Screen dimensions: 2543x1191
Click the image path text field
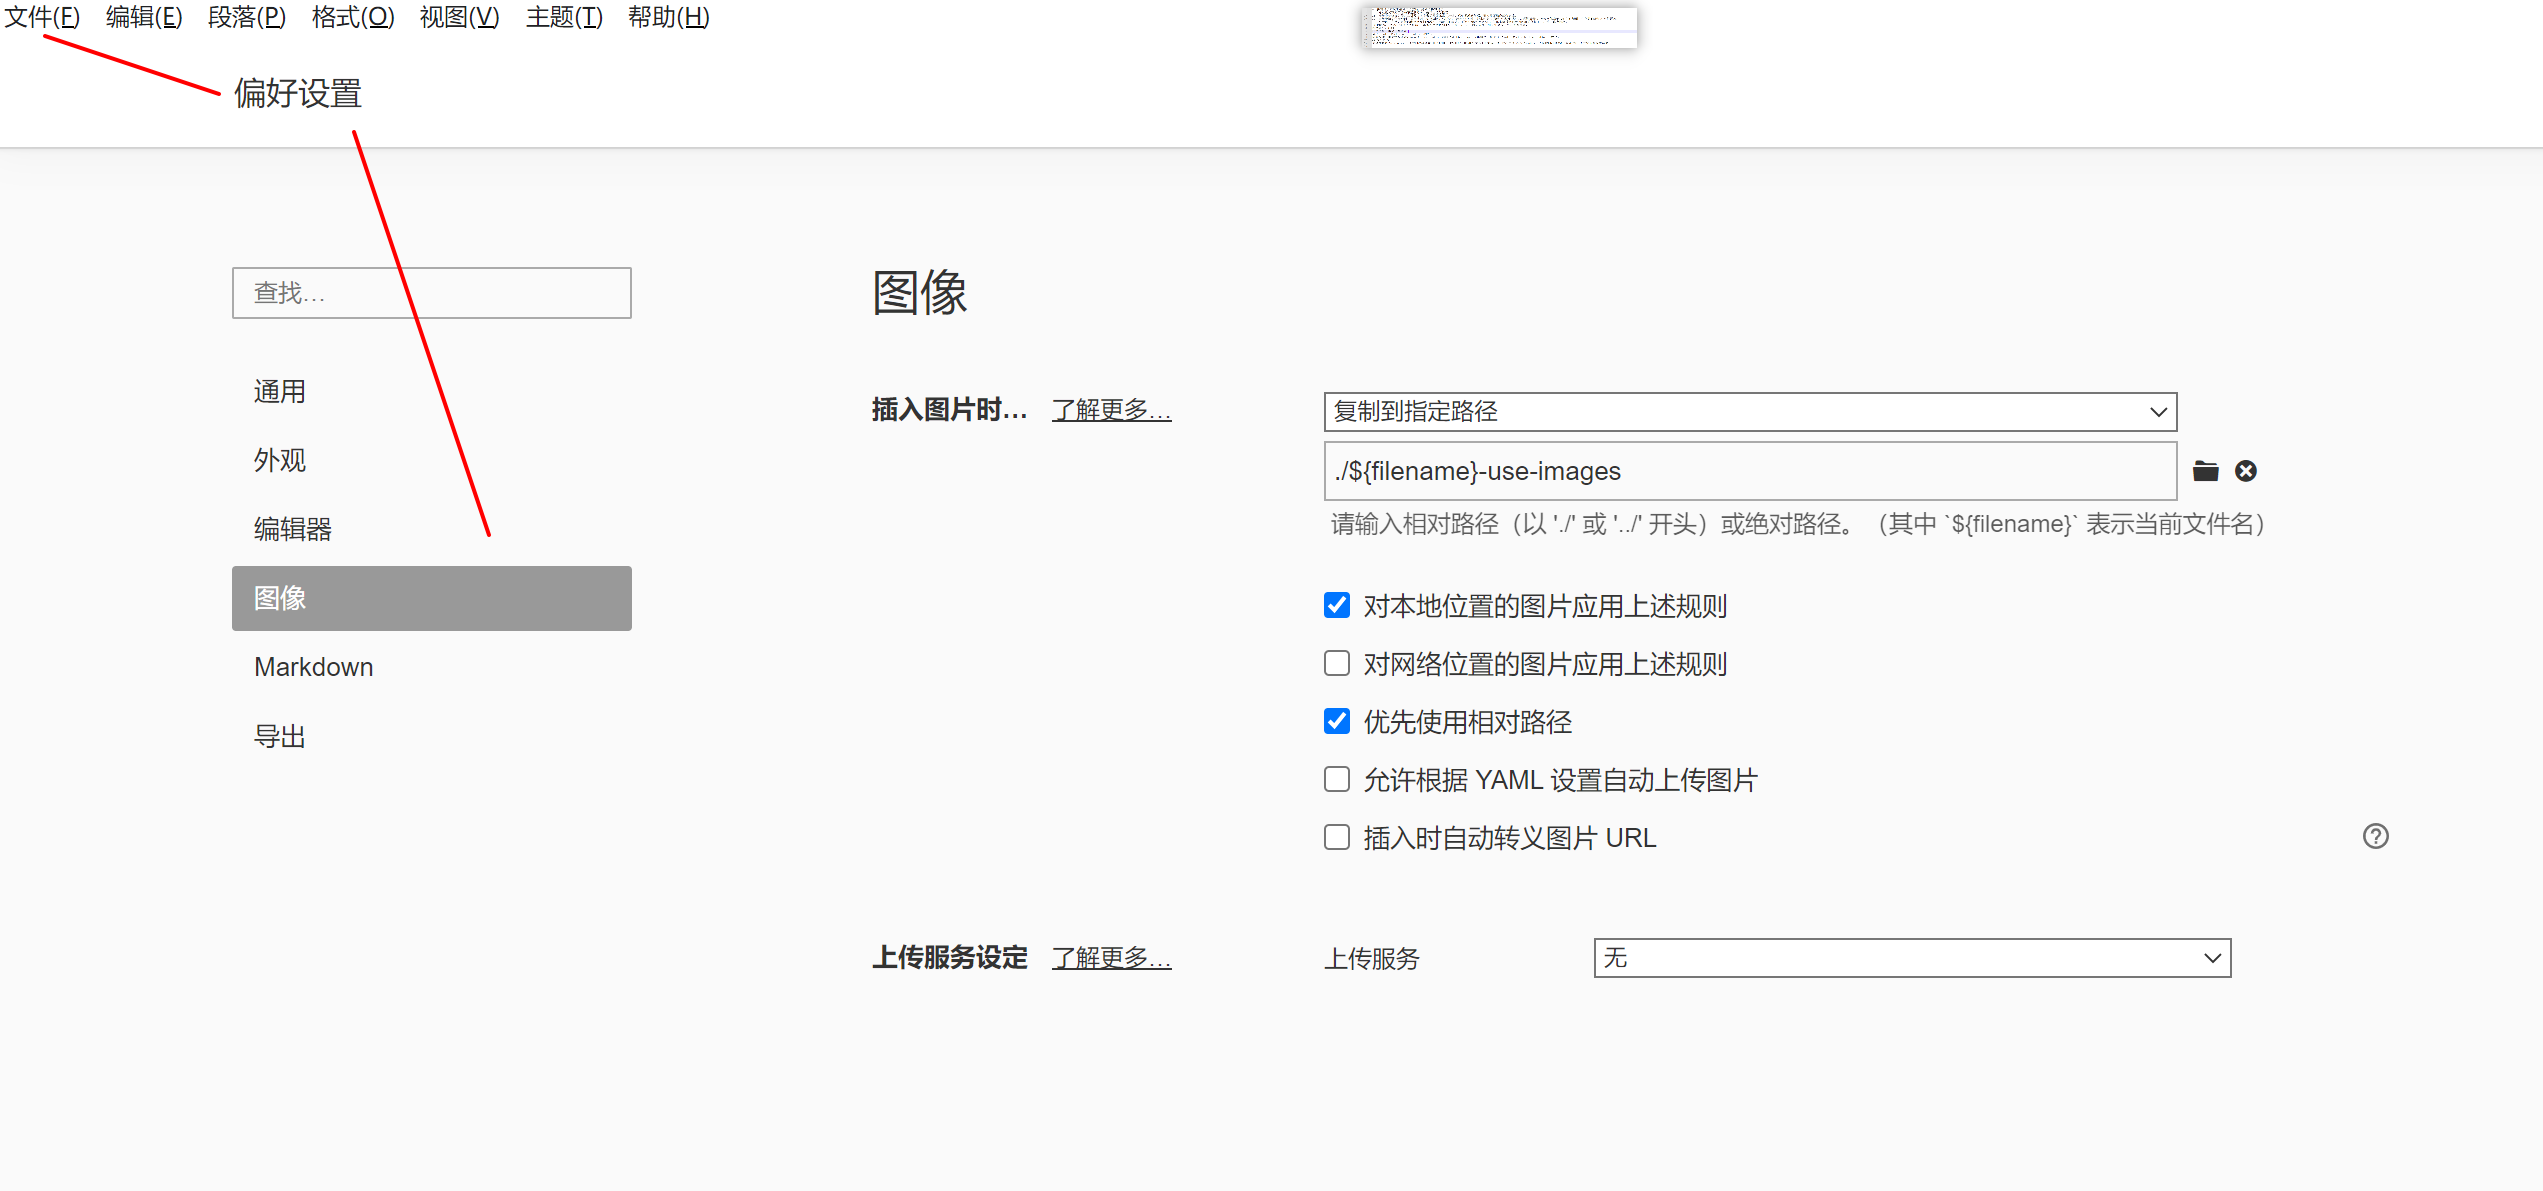point(1749,471)
